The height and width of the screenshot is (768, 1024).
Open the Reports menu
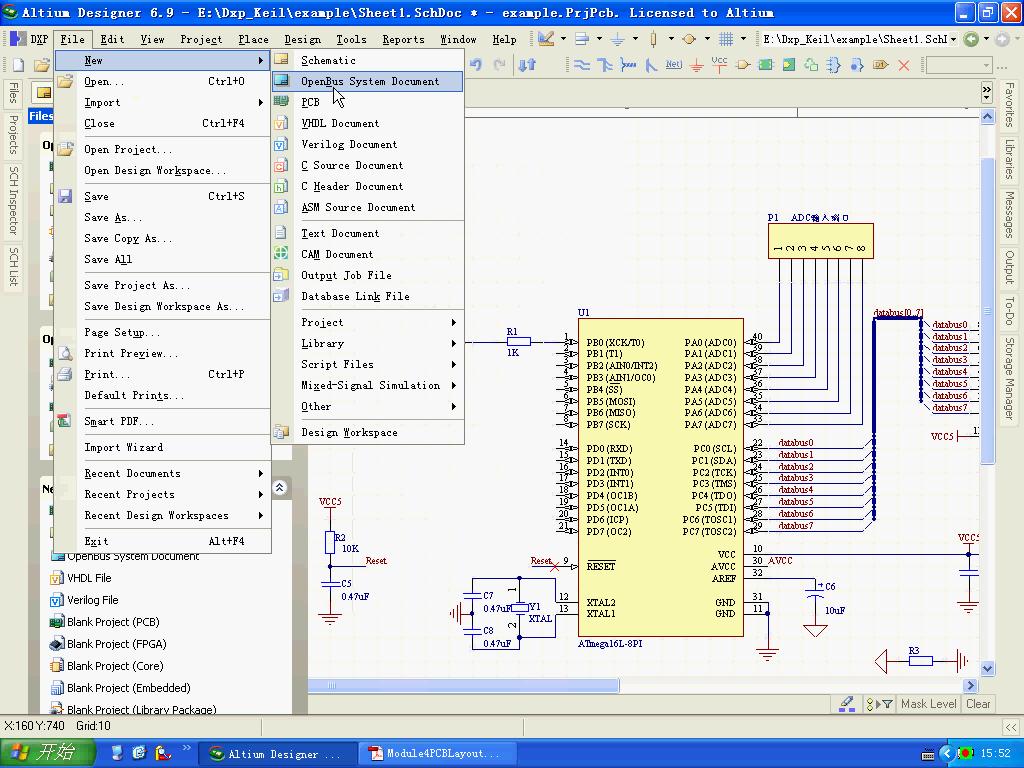point(403,39)
